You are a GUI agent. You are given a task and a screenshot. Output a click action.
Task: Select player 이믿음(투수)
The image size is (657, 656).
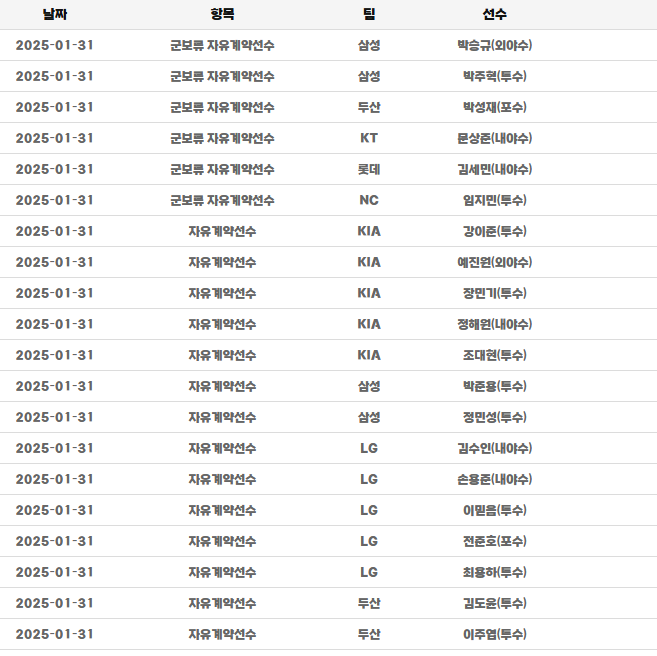coord(494,510)
